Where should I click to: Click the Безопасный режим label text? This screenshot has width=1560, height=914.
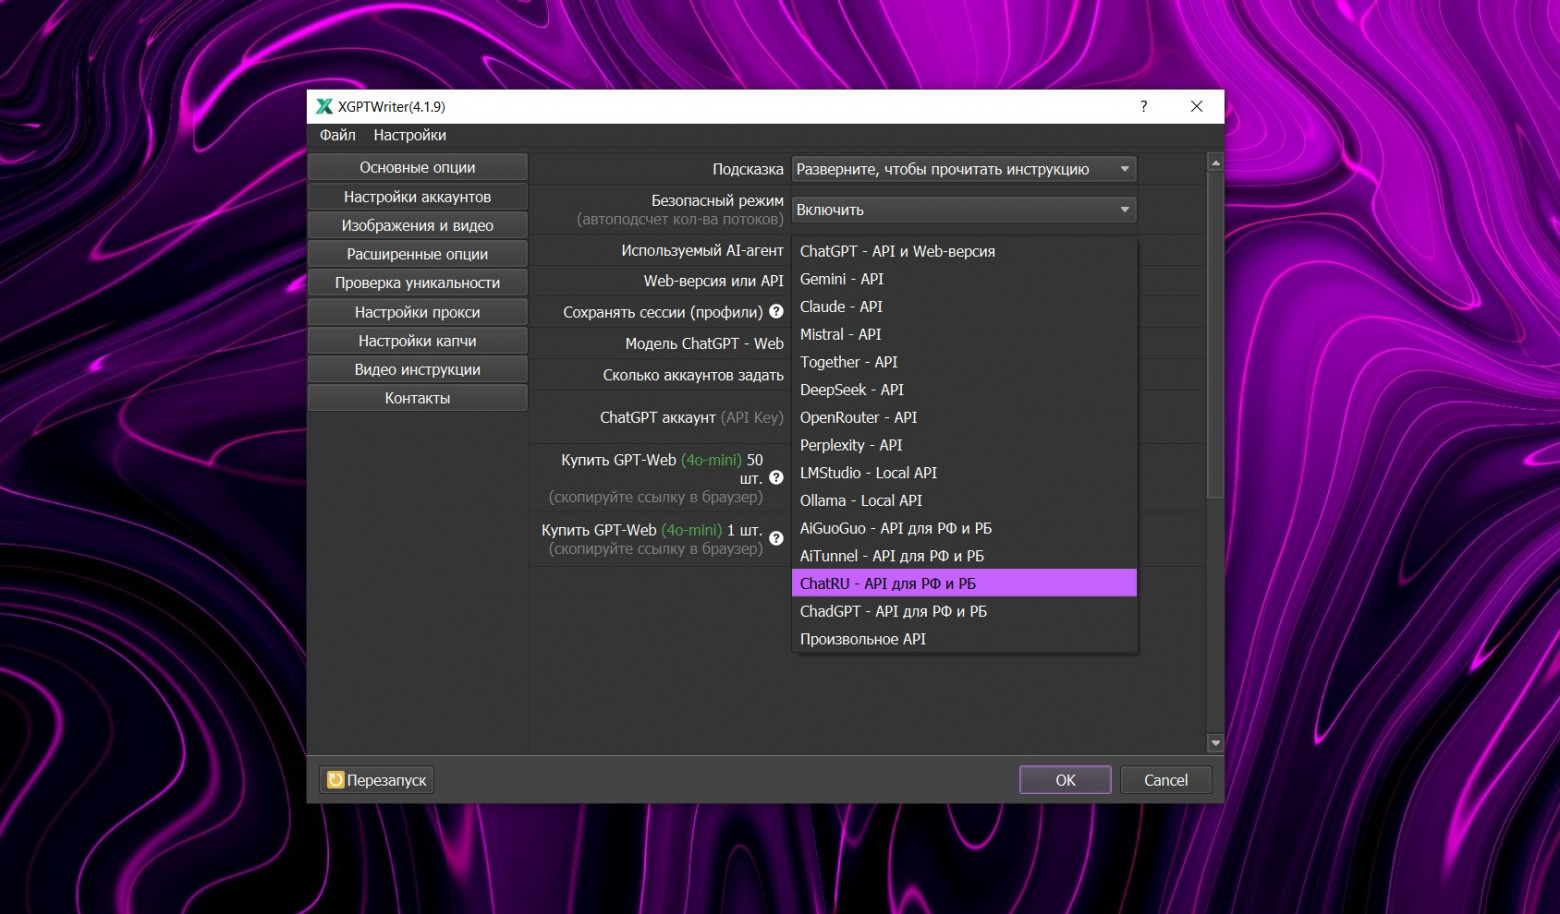click(x=717, y=201)
